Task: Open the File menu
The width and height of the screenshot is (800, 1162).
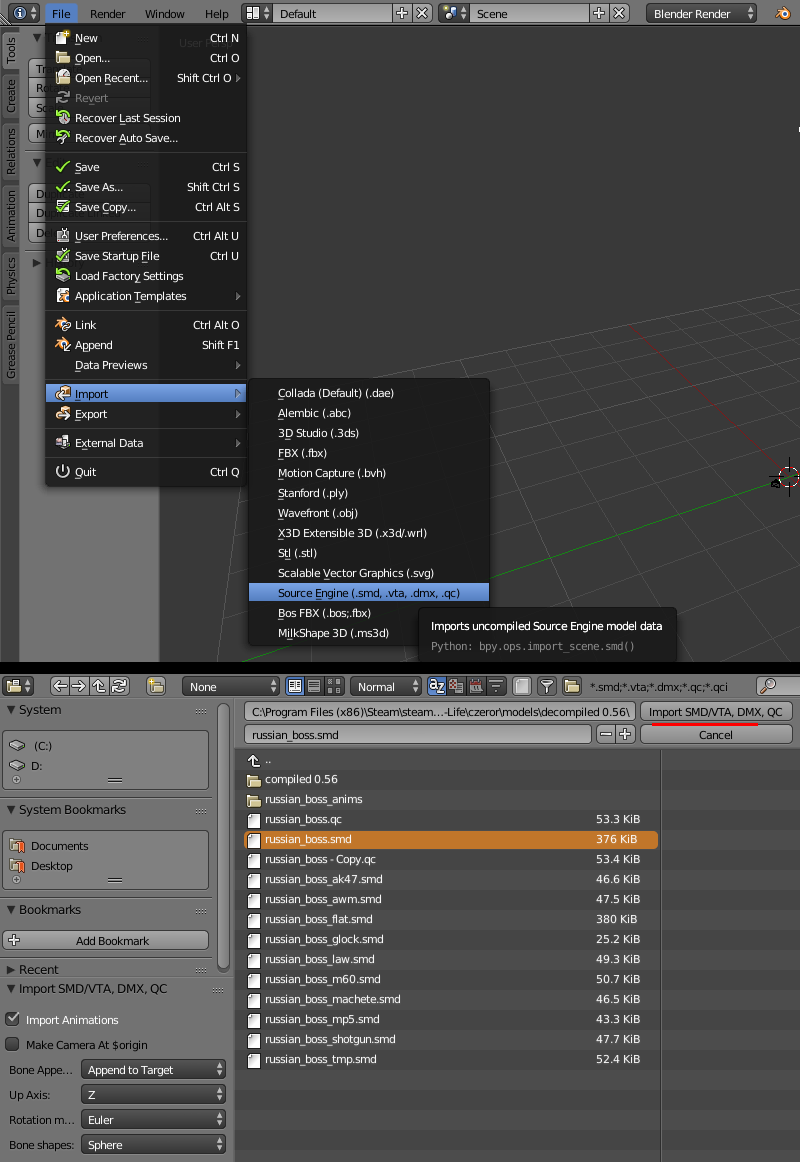Action: [61, 13]
